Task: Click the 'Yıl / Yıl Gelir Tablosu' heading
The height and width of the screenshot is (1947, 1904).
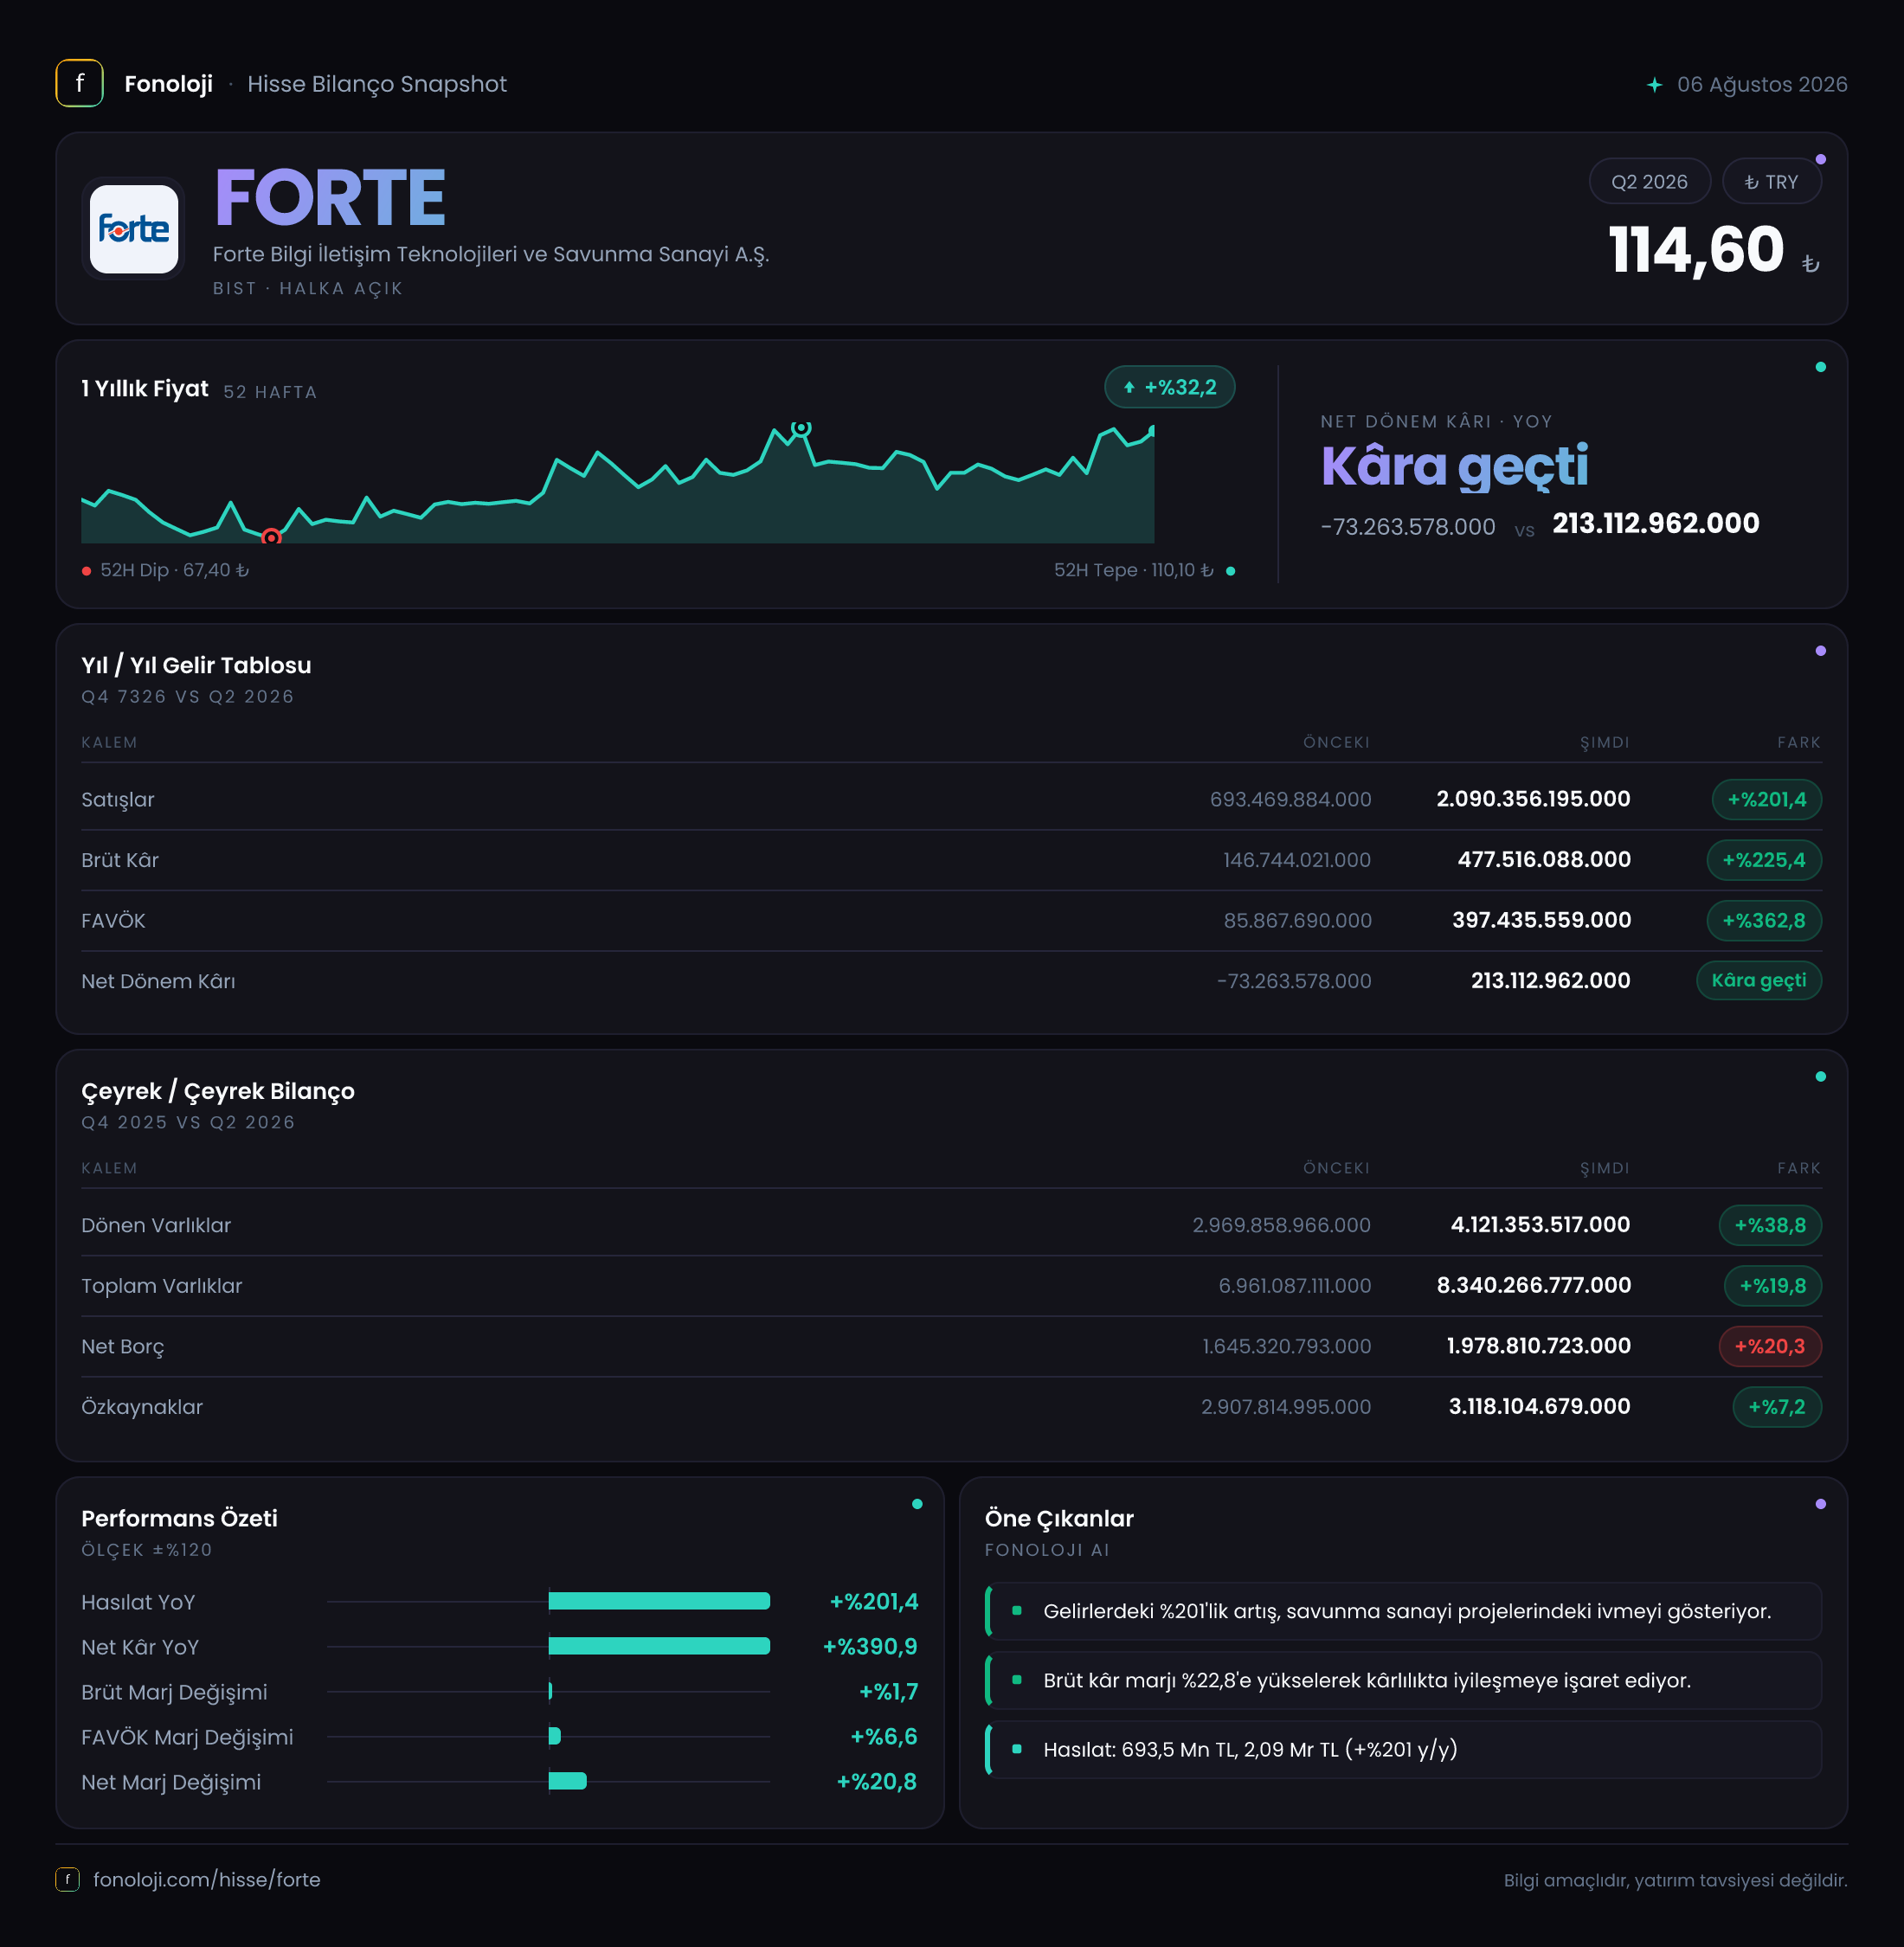Action: (x=196, y=665)
